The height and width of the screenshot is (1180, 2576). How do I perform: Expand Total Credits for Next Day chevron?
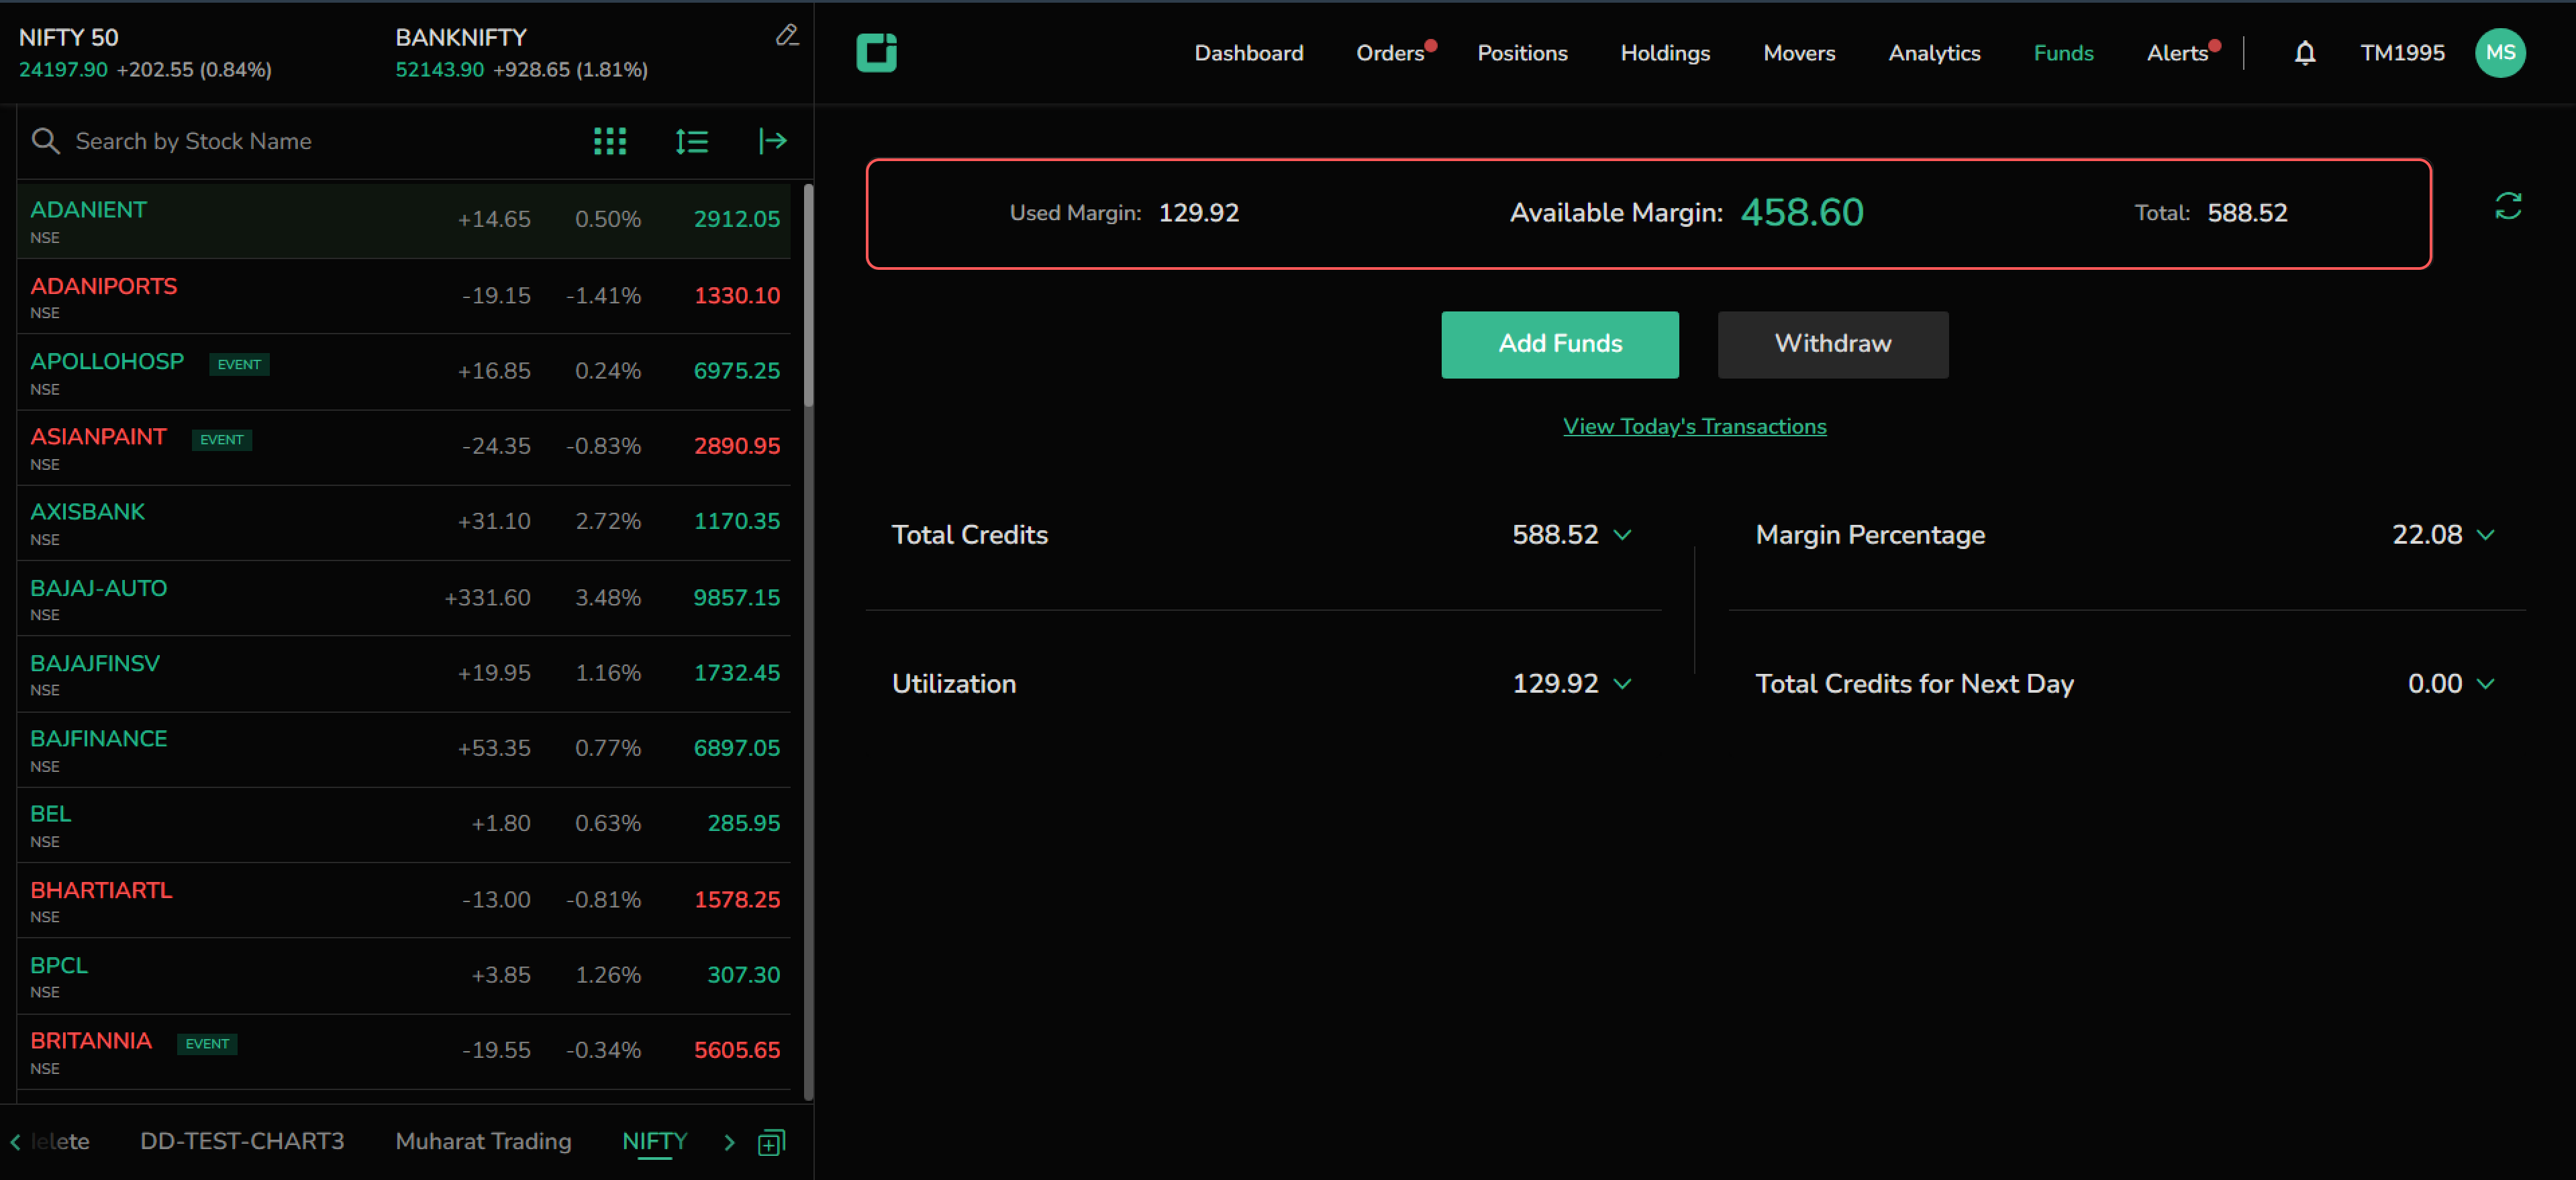(2485, 684)
